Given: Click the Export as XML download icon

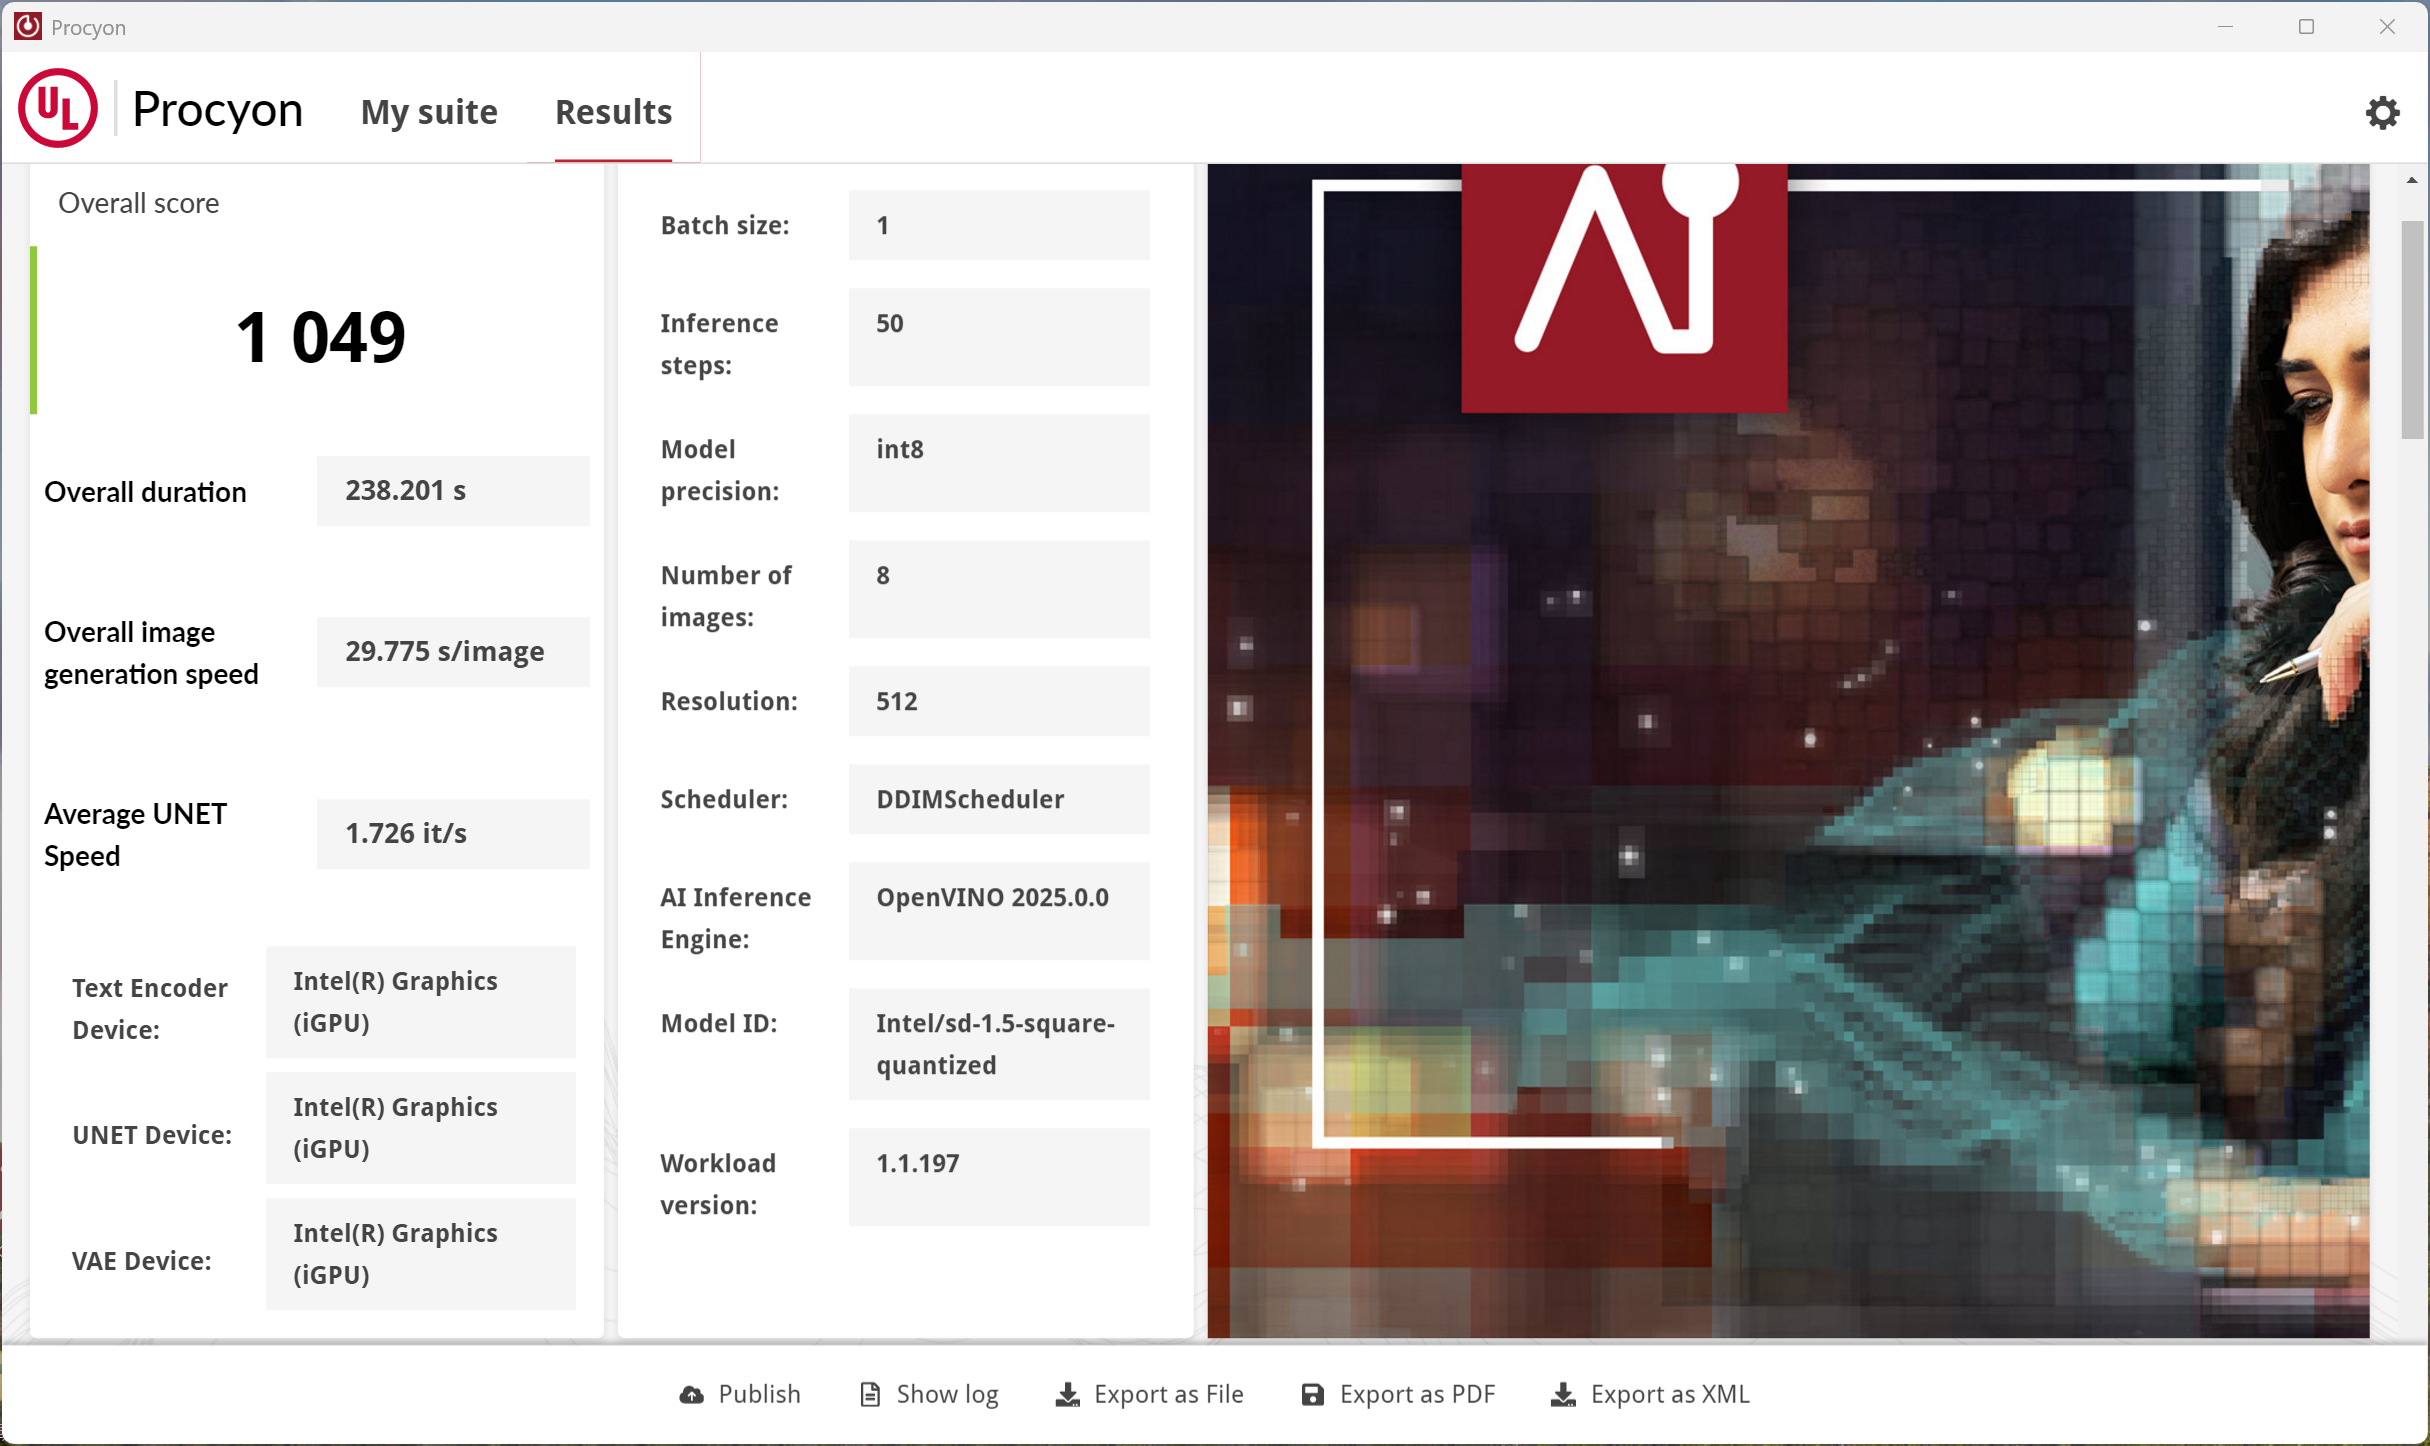Looking at the screenshot, I should [x=1563, y=1394].
